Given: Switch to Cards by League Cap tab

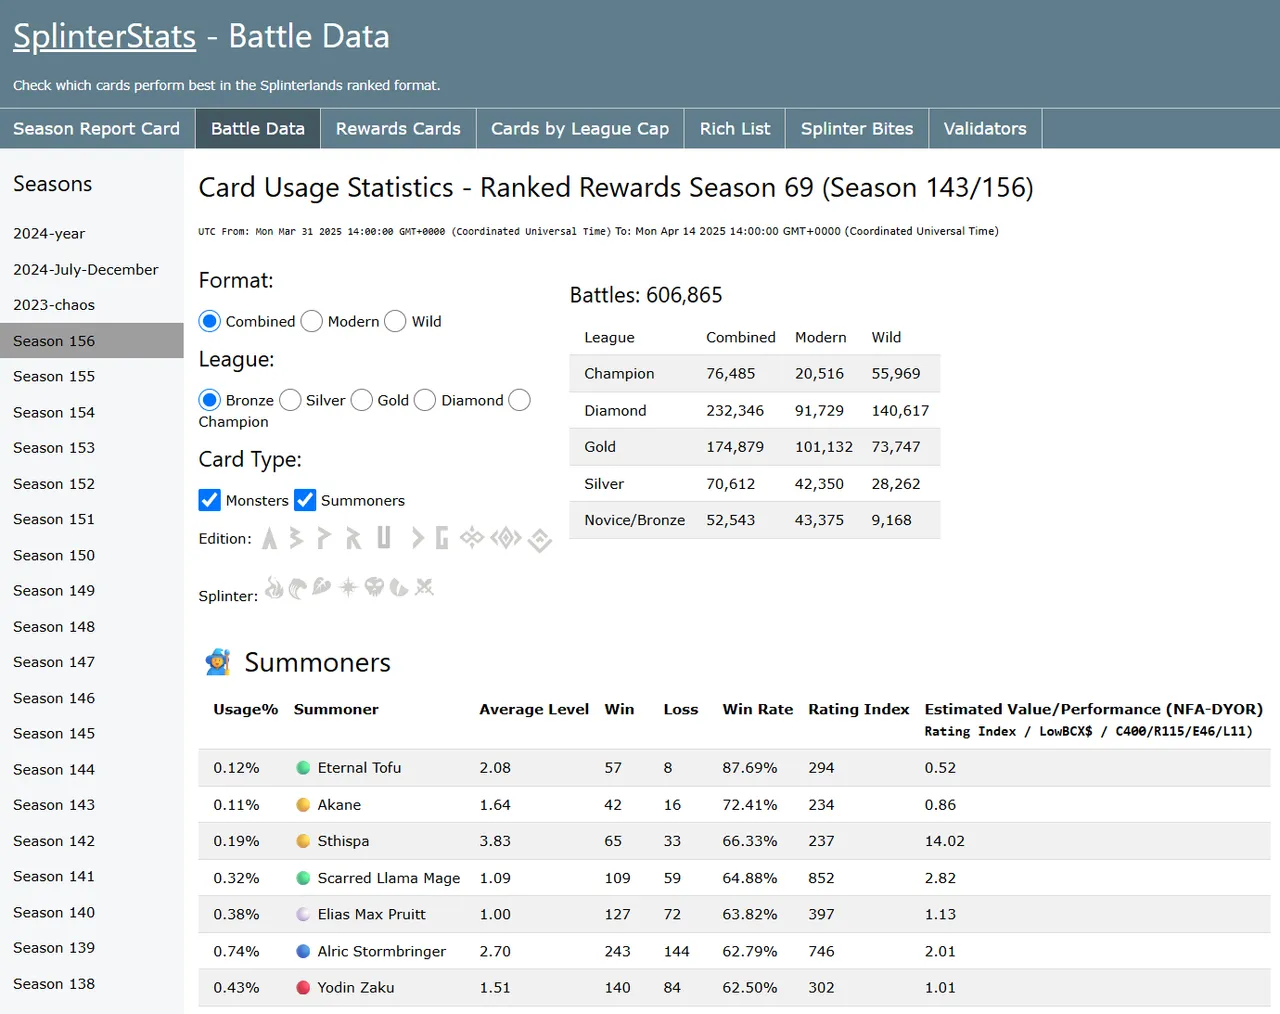Looking at the screenshot, I should (580, 128).
